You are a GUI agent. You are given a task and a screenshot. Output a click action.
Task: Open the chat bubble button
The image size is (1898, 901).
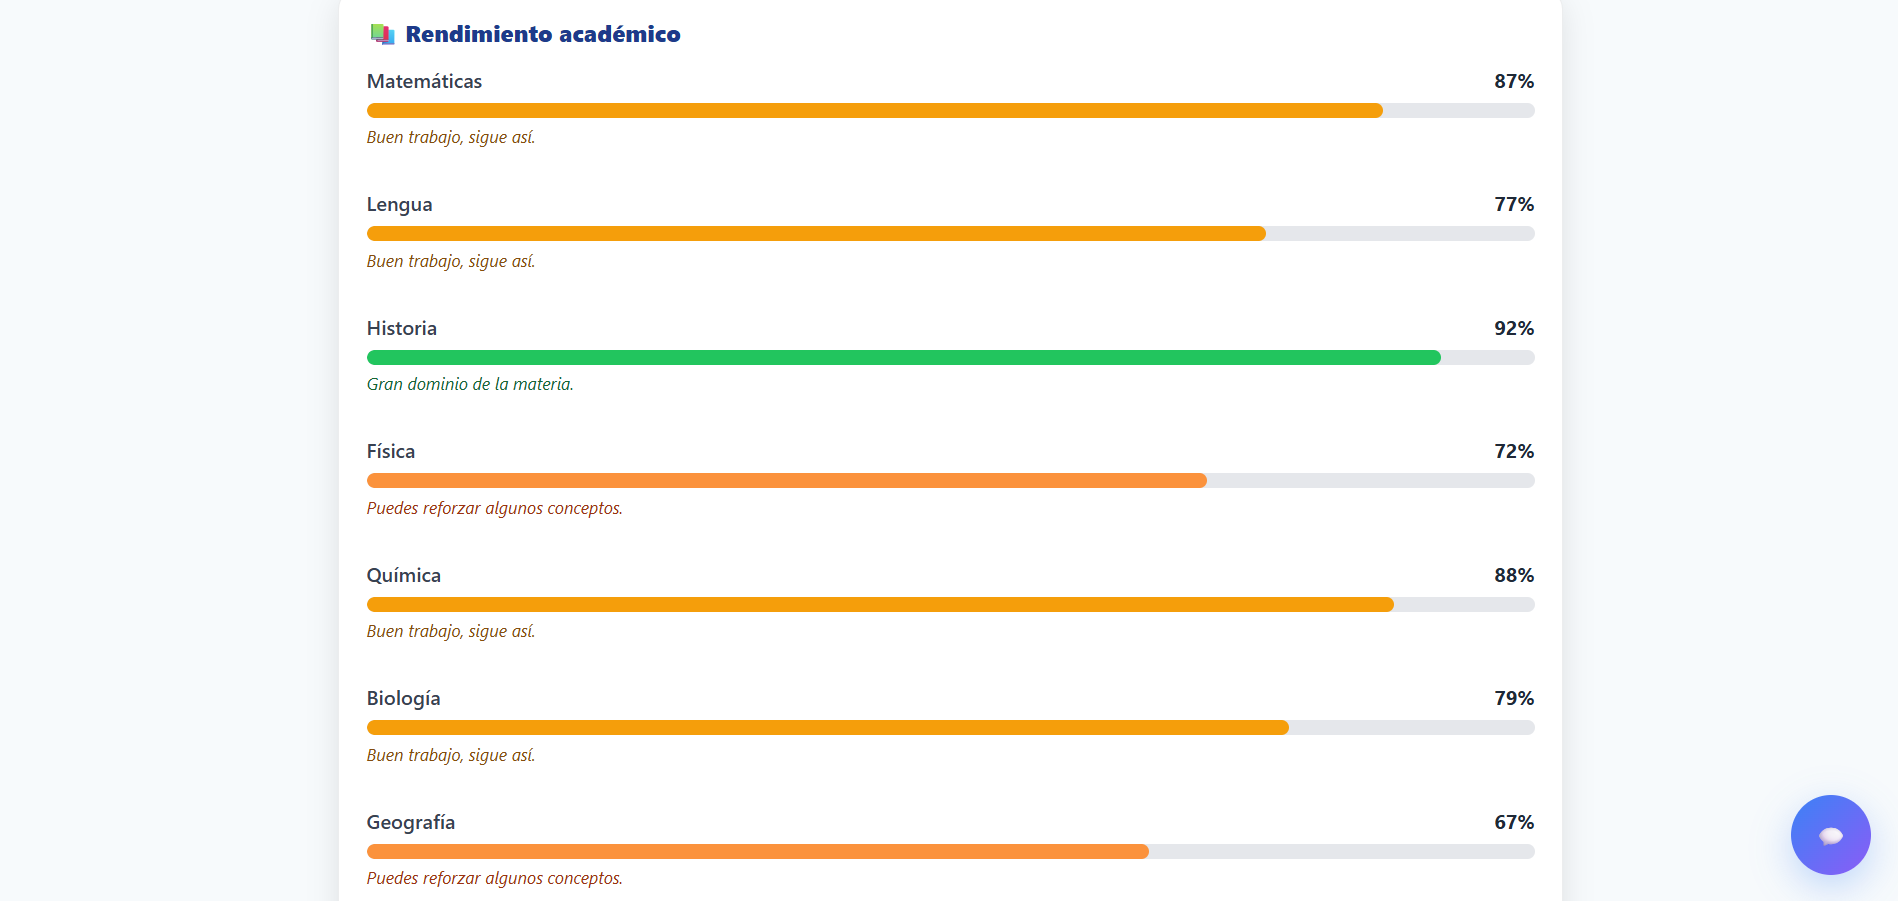click(x=1830, y=835)
